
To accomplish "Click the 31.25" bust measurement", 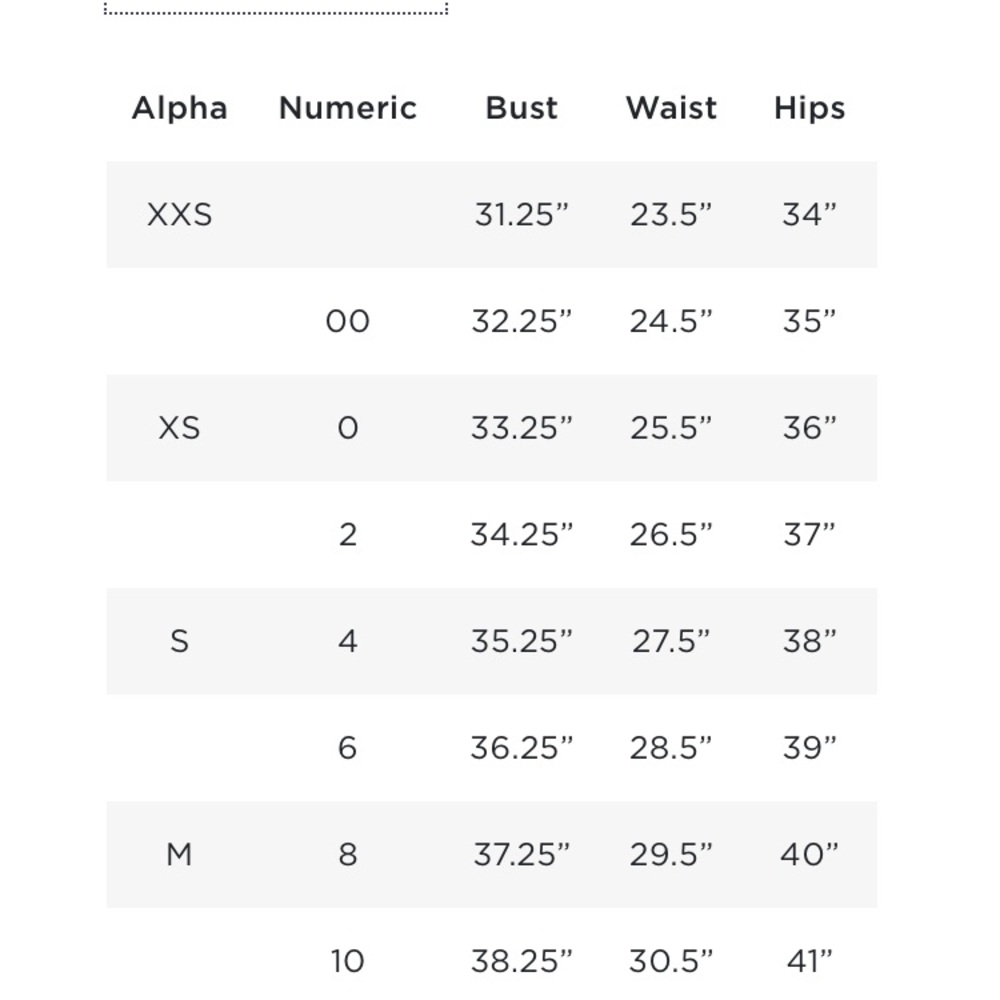I will pyautogui.click(x=521, y=214).
